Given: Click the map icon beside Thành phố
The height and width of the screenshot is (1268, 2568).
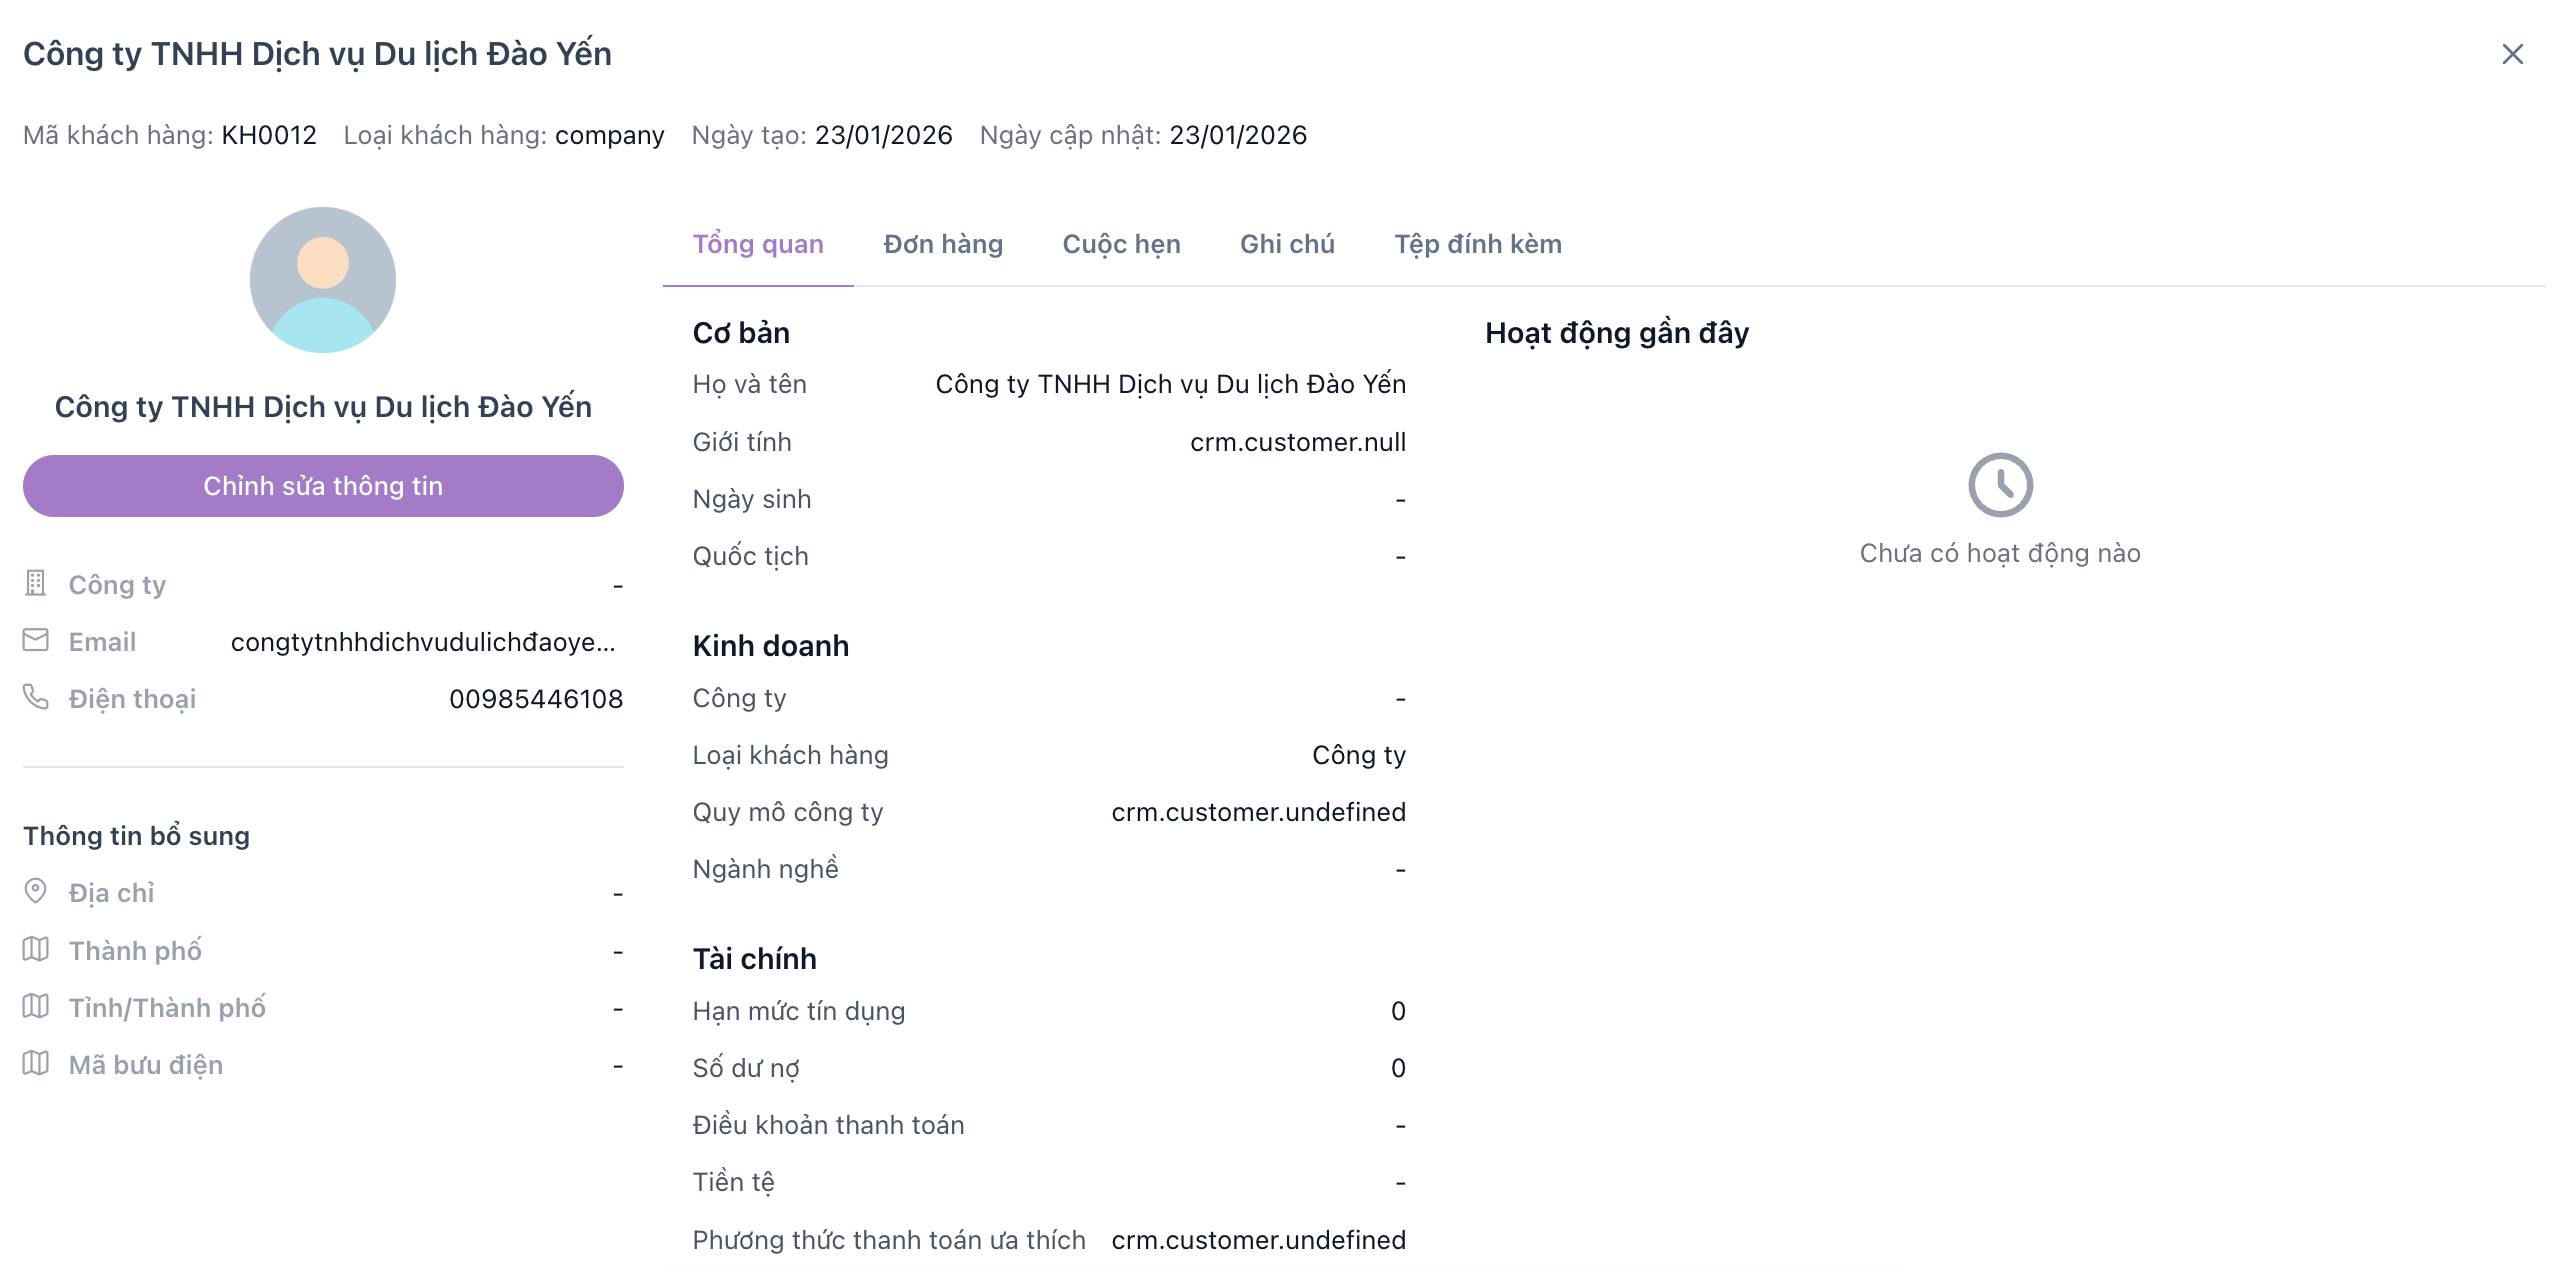Looking at the screenshot, I should [x=36, y=949].
